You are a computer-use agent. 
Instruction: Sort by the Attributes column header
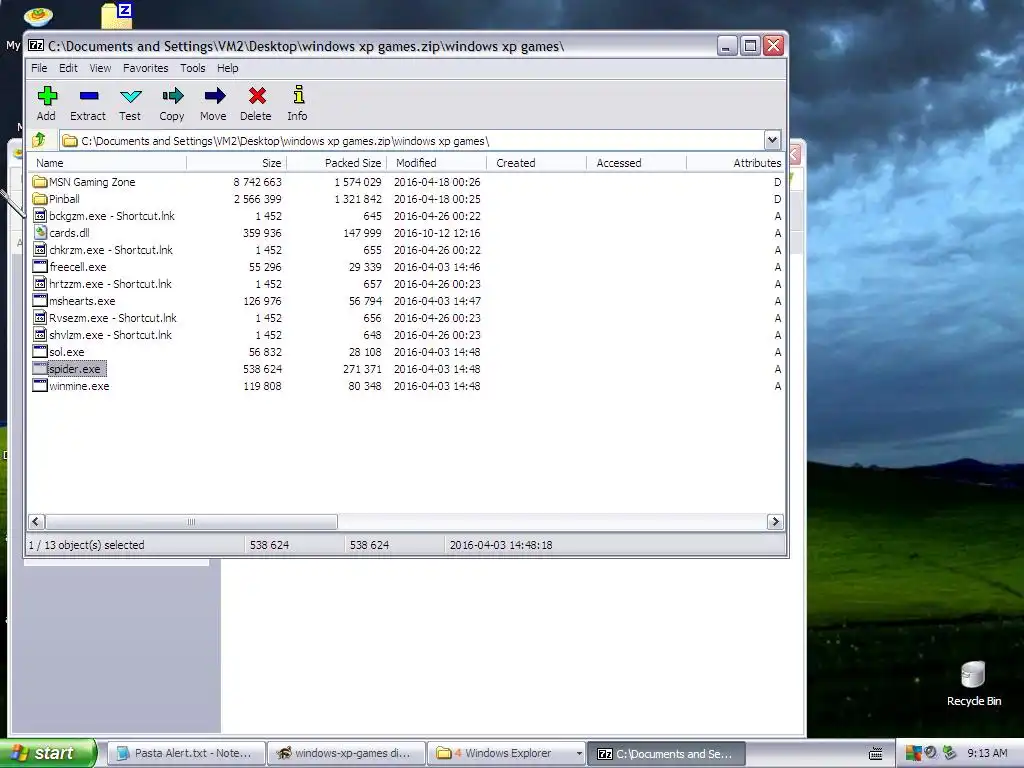[736, 163]
